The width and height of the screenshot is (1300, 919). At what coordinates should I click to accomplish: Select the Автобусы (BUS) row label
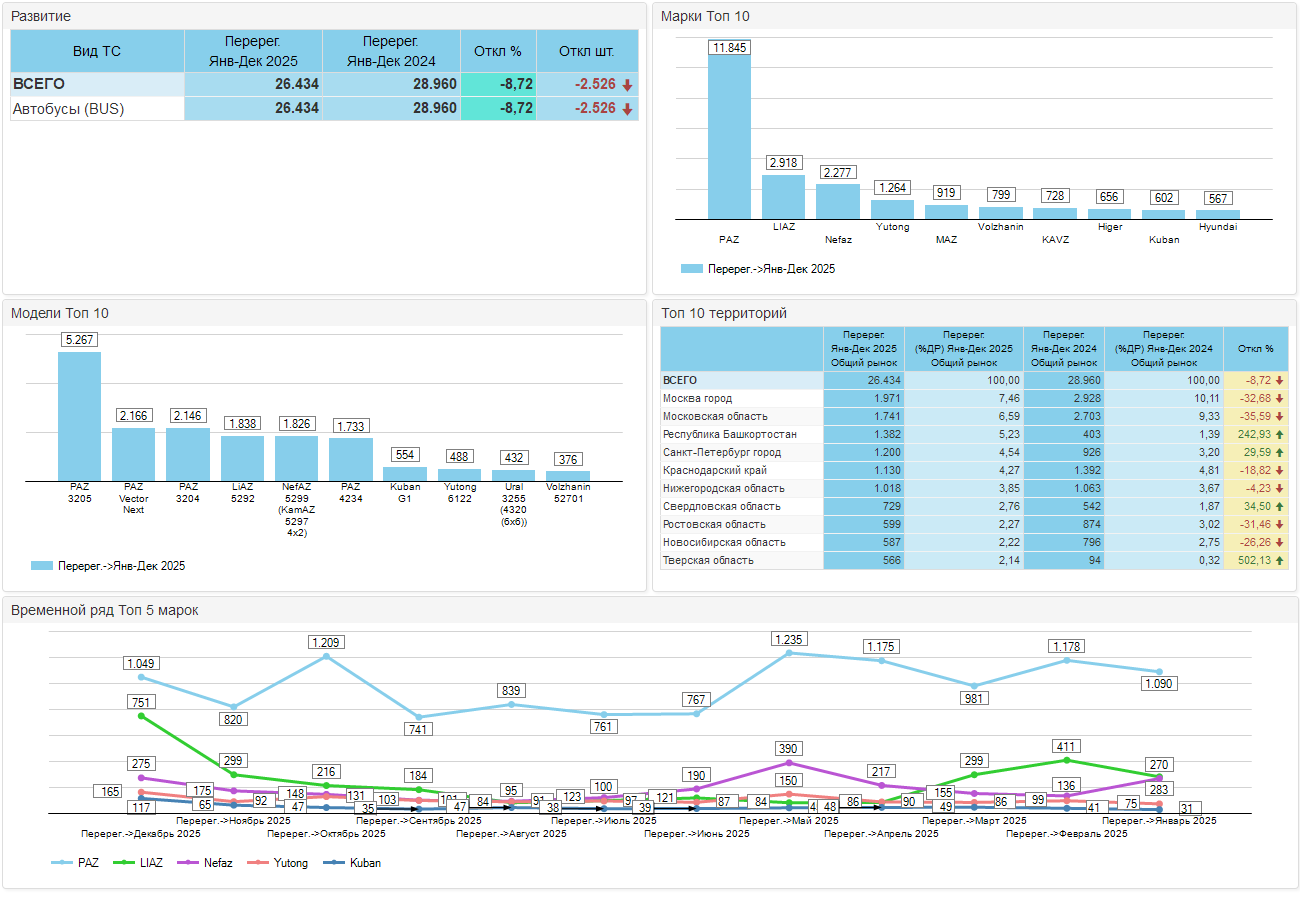(68, 109)
